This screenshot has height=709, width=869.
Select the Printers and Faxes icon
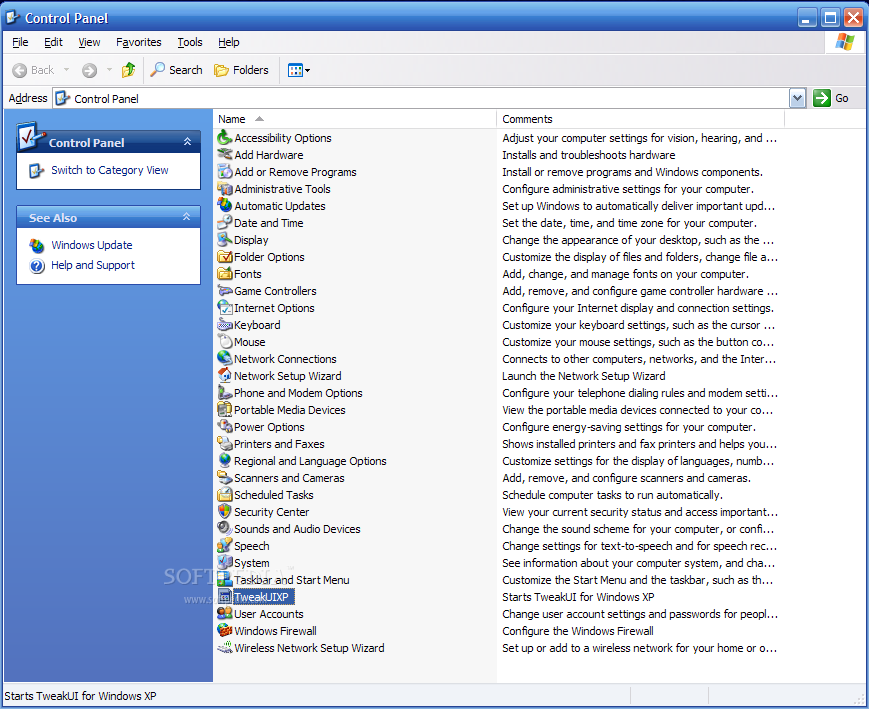(x=224, y=443)
